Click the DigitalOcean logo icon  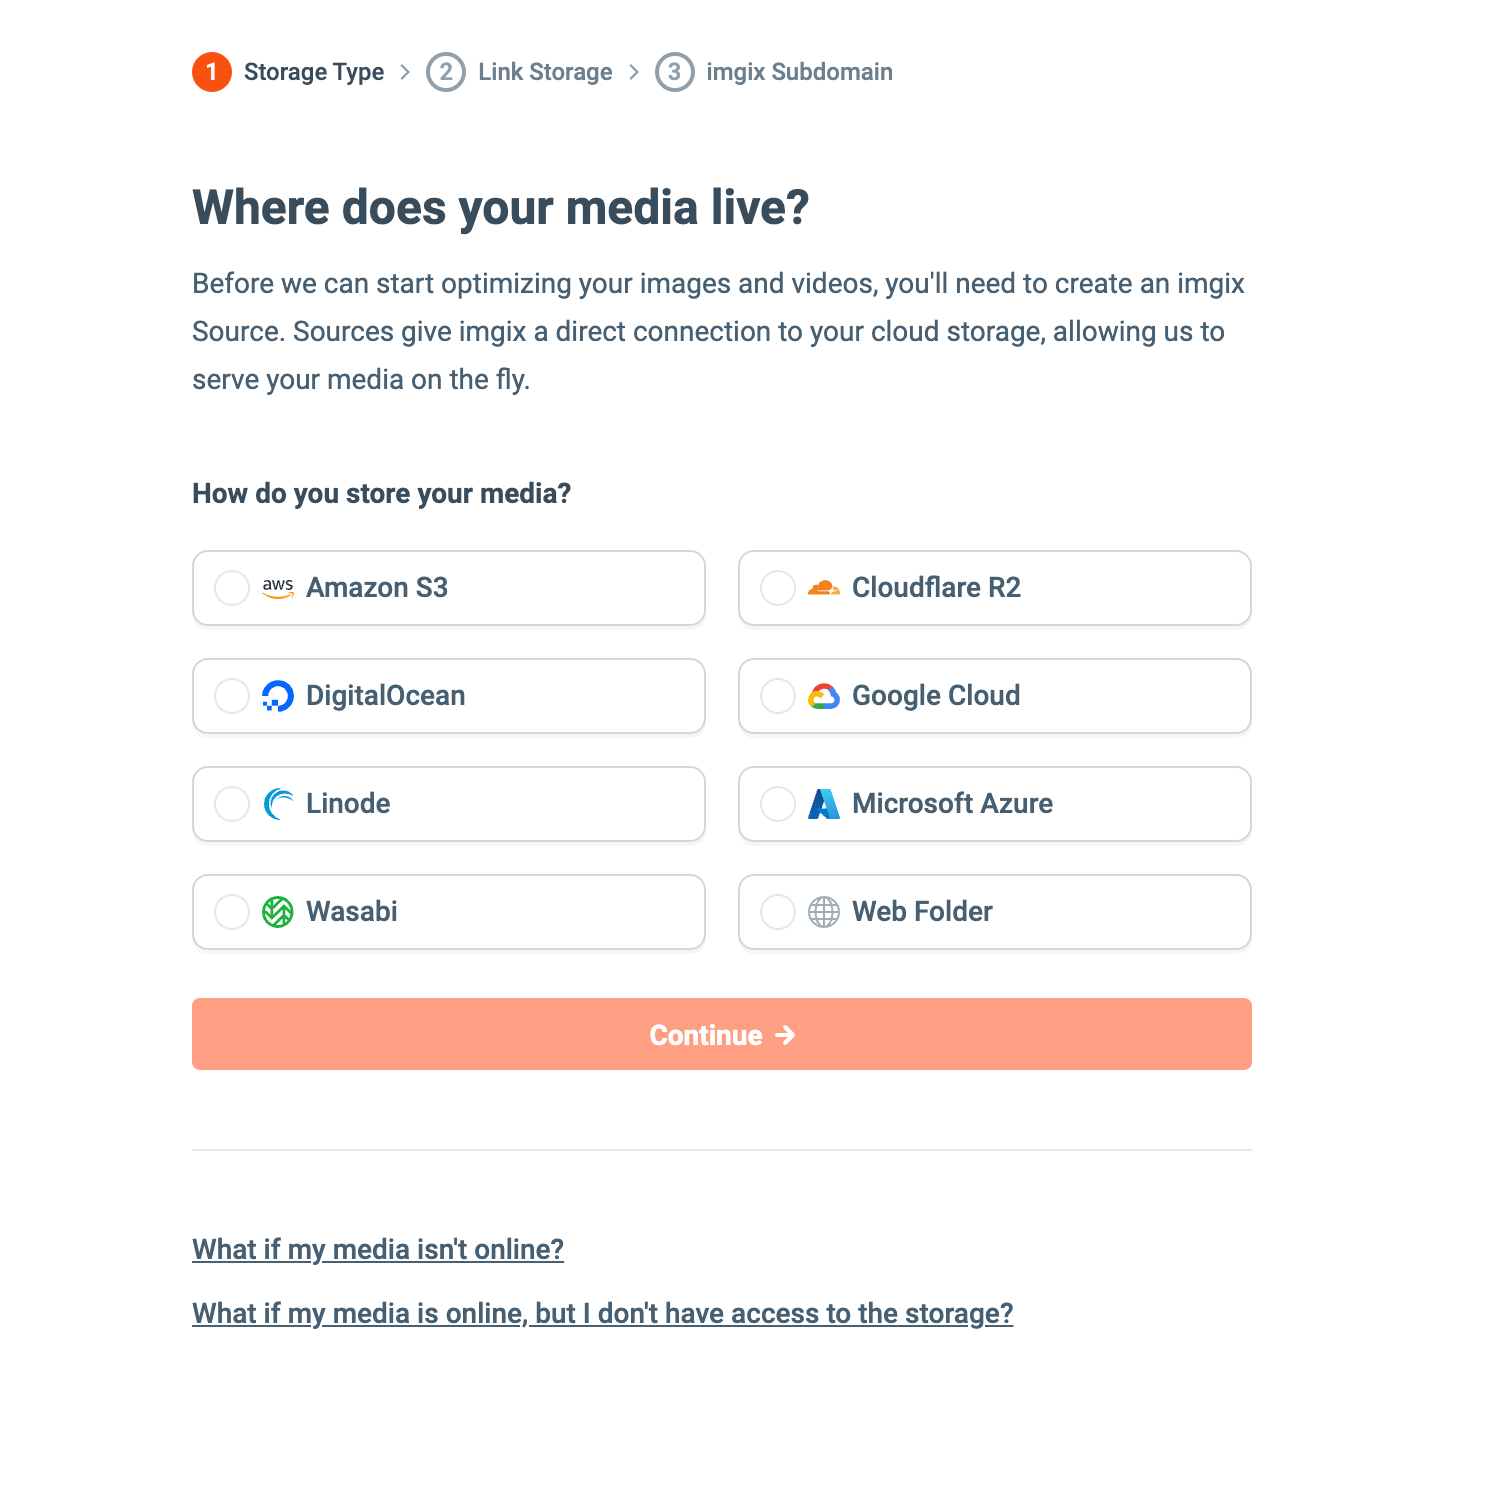278,696
